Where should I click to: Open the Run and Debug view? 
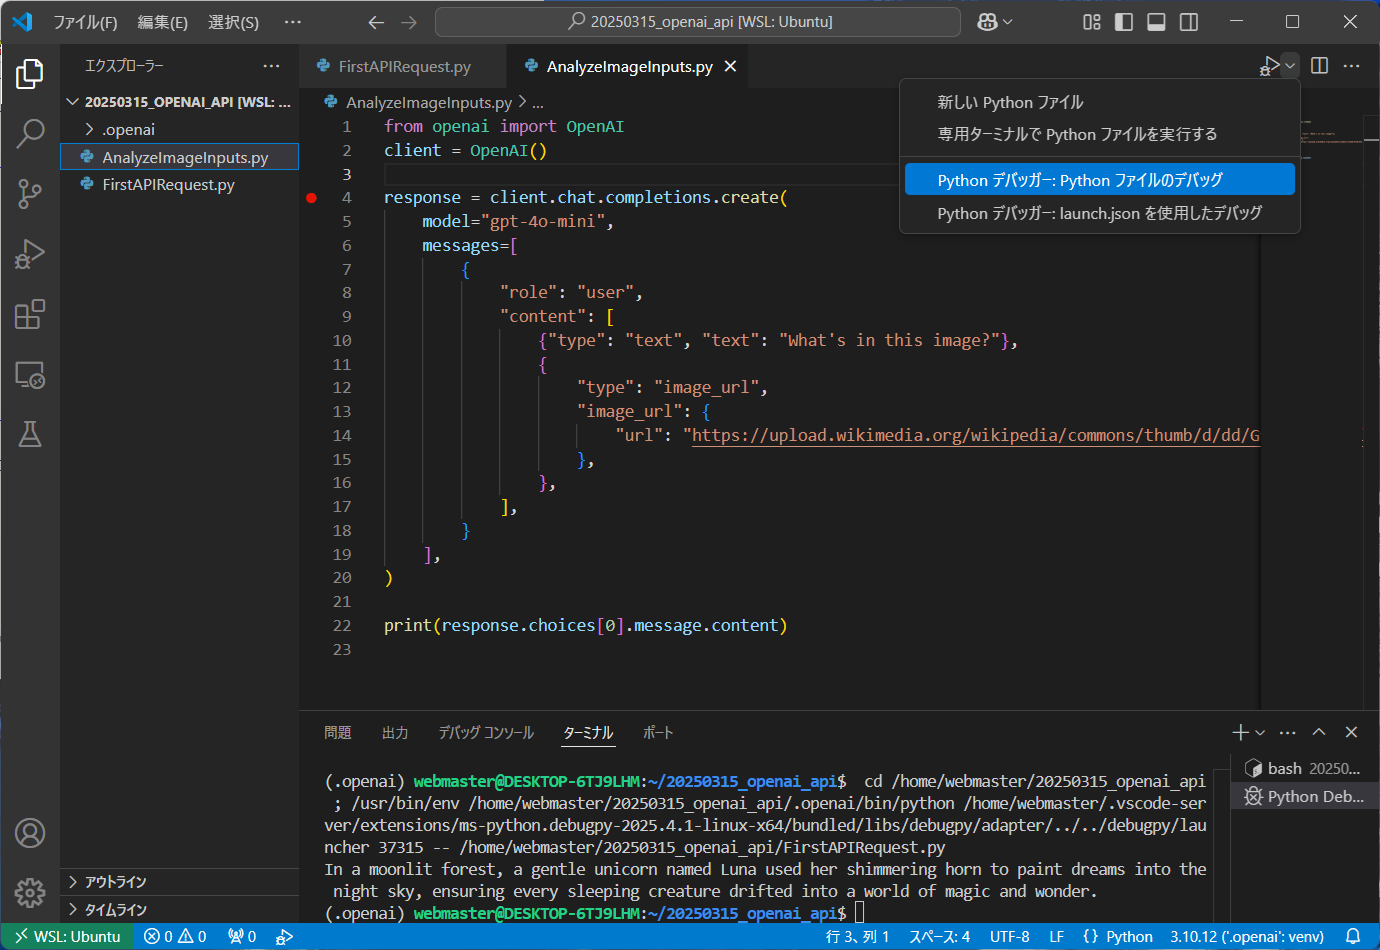tap(30, 254)
